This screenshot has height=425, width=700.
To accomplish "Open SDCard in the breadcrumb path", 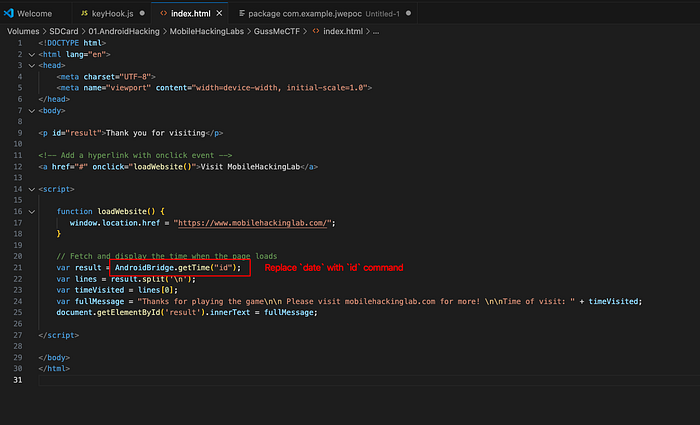I will 63,31.
